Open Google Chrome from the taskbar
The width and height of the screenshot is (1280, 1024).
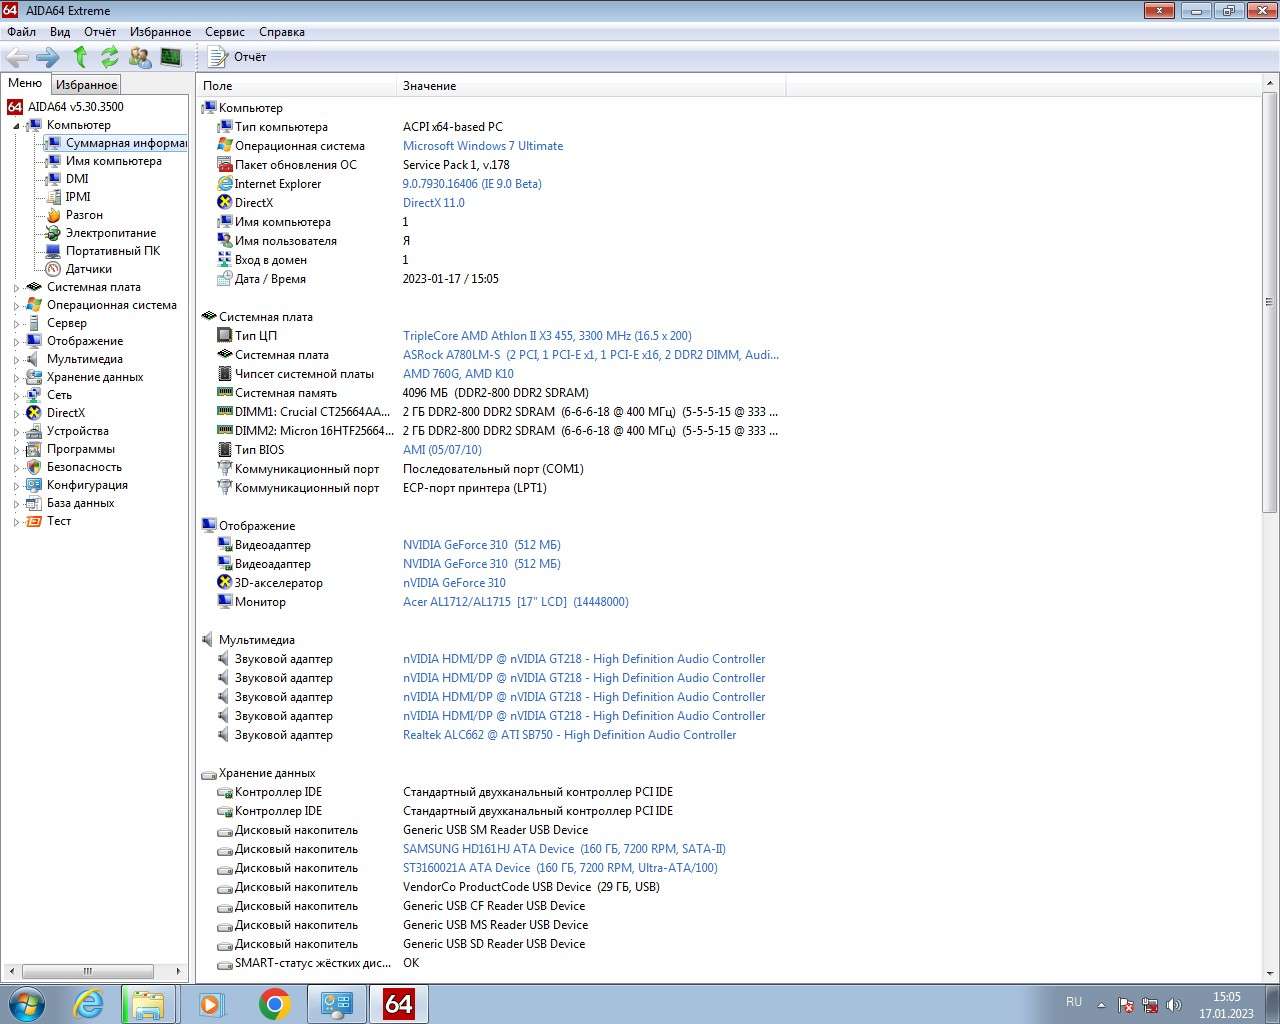274,1003
